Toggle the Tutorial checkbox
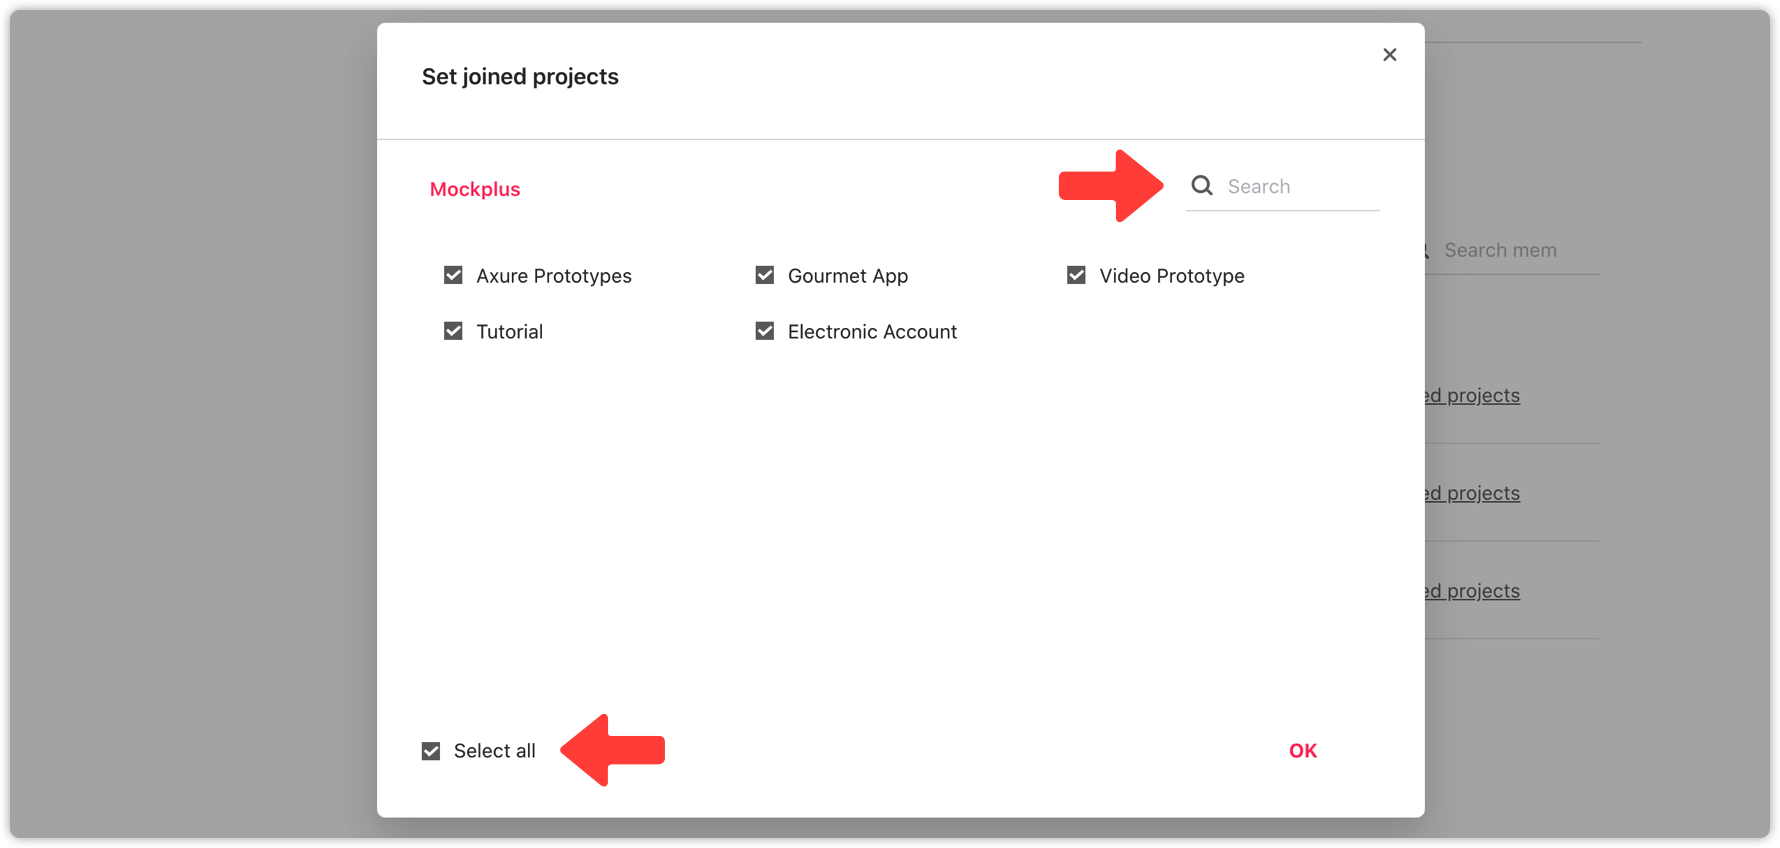The image size is (1780, 848). pos(453,331)
